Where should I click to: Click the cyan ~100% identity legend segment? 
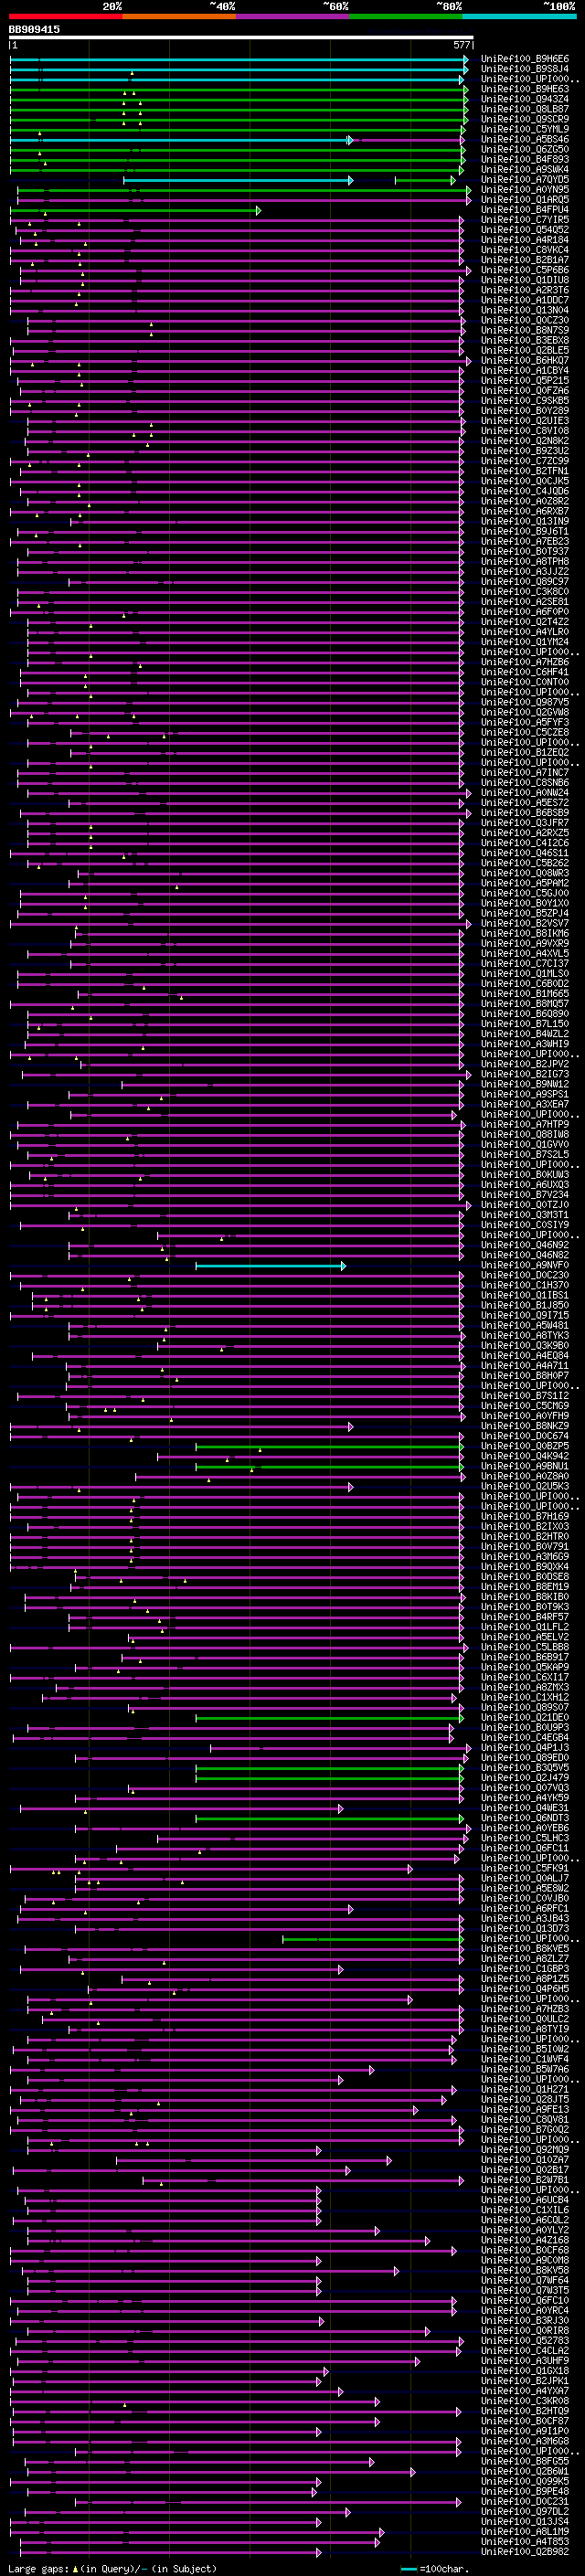(519, 16)
